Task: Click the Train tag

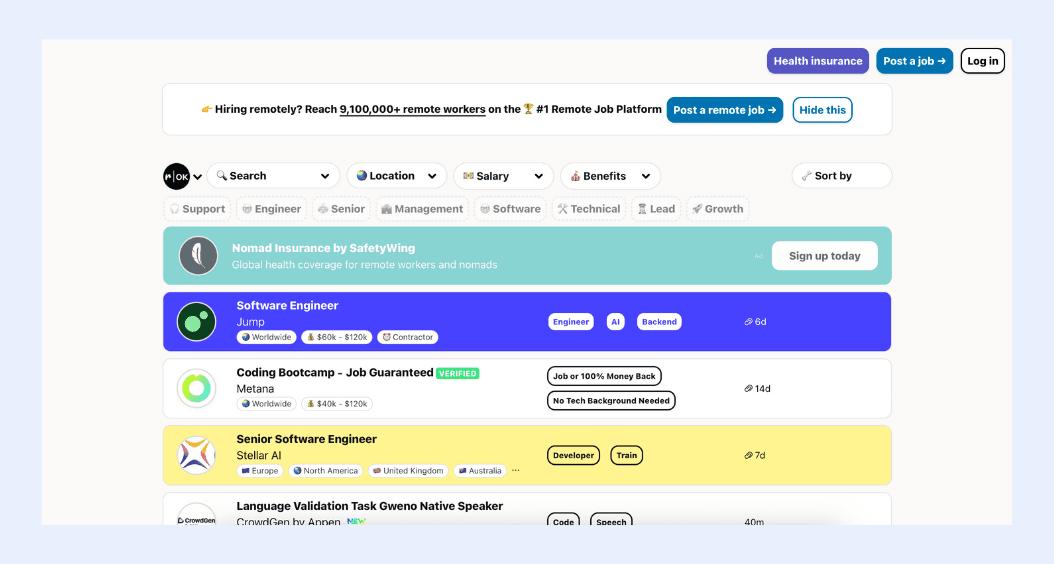Action: [x=626, y=455]
